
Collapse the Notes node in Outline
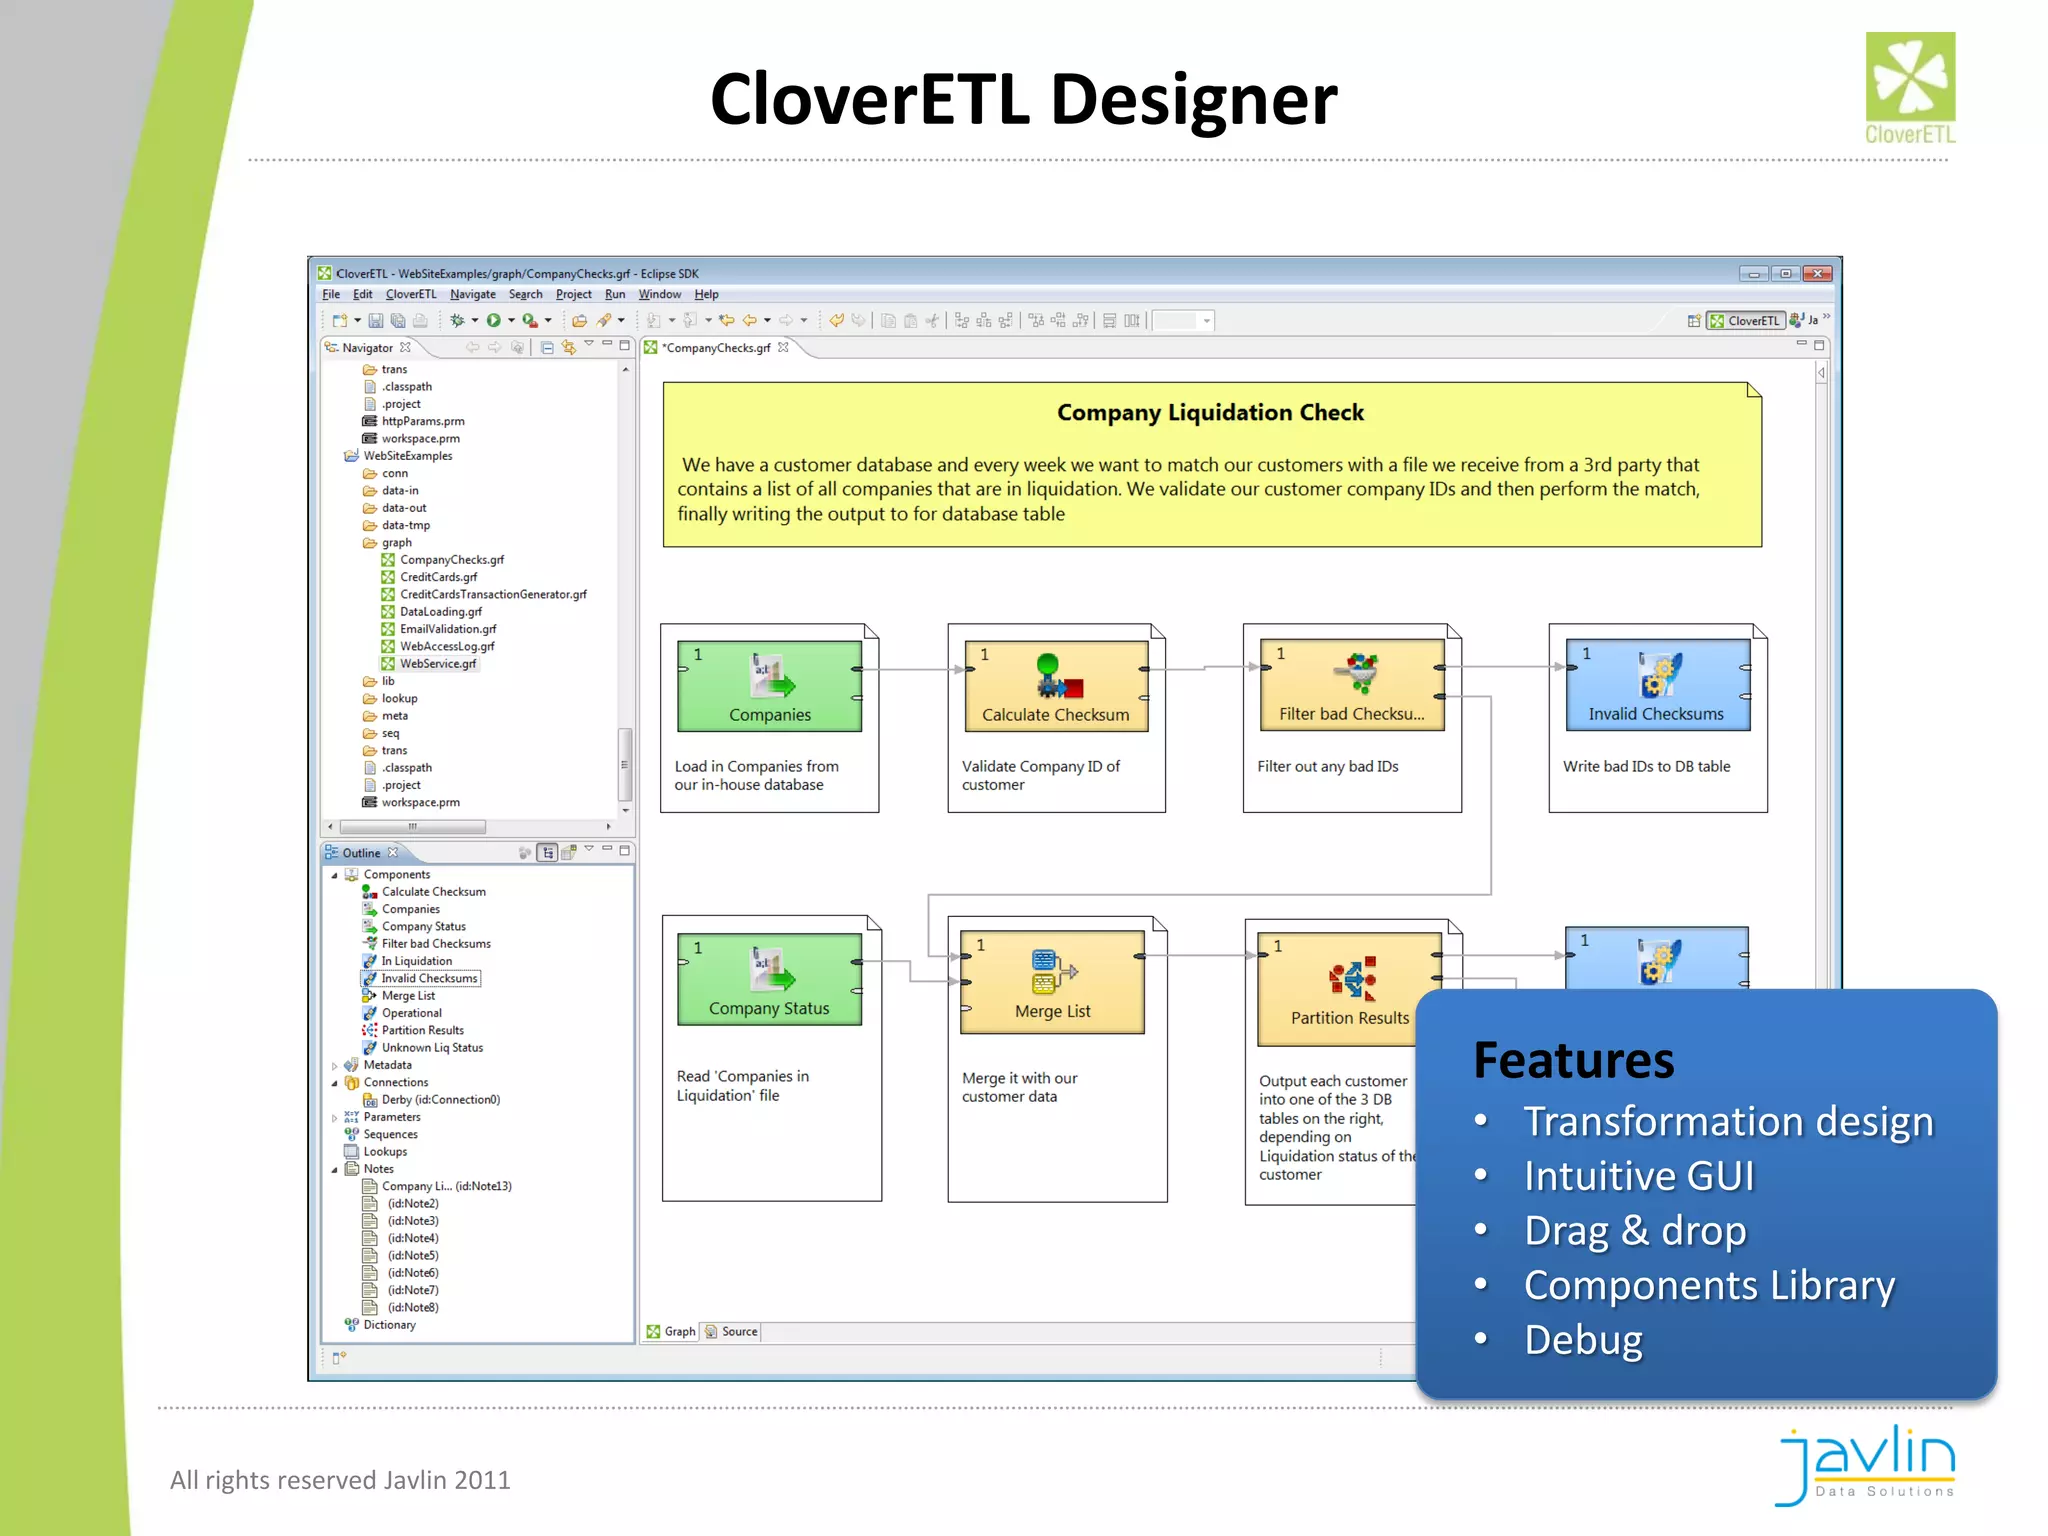pyautogui.click(x=334, y=1170)
